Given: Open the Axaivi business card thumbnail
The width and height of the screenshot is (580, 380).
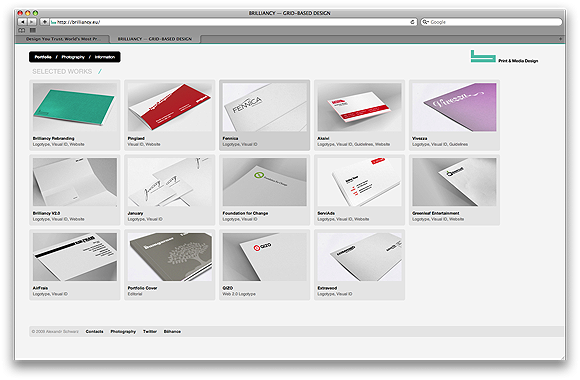Looking at the screenshot, I should 360,107.
